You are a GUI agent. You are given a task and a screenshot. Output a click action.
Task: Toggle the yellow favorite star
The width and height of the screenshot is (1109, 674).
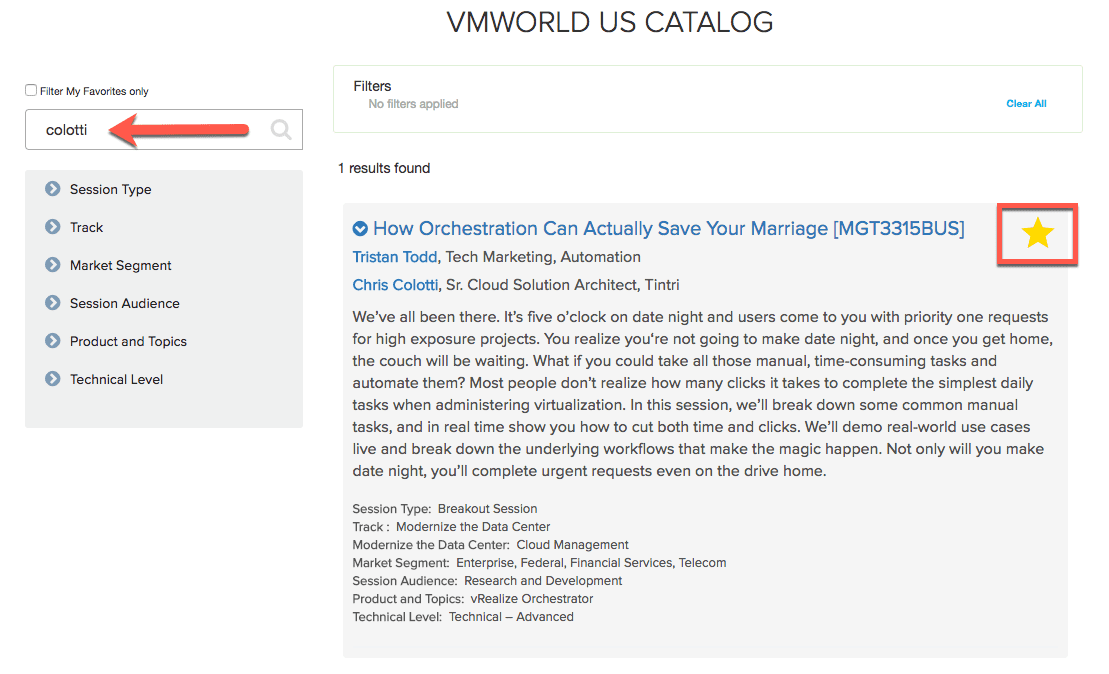[x=1038, y=233]
